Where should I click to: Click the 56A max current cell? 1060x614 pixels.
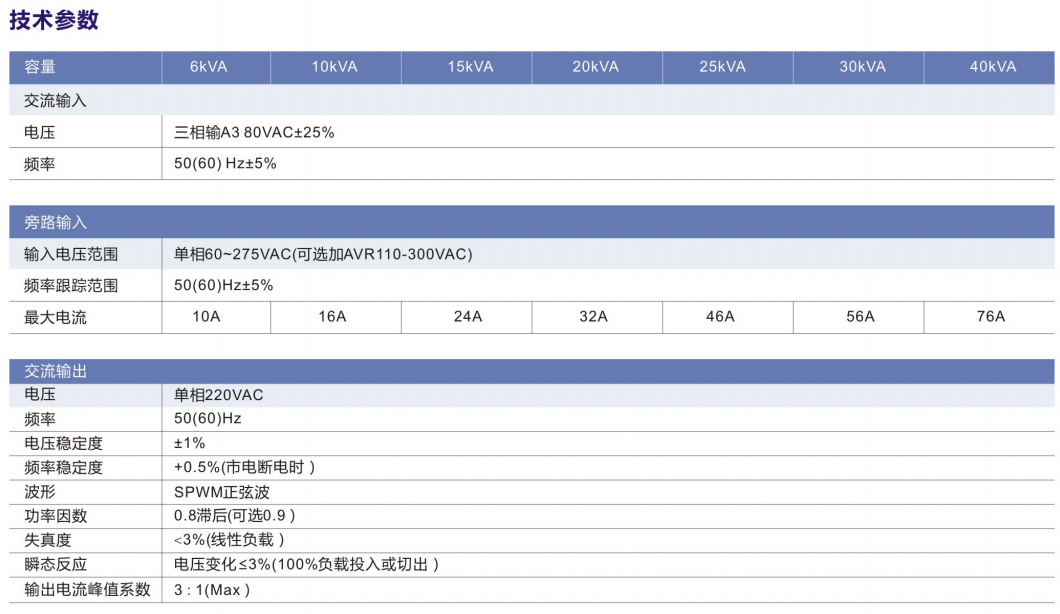860,316
